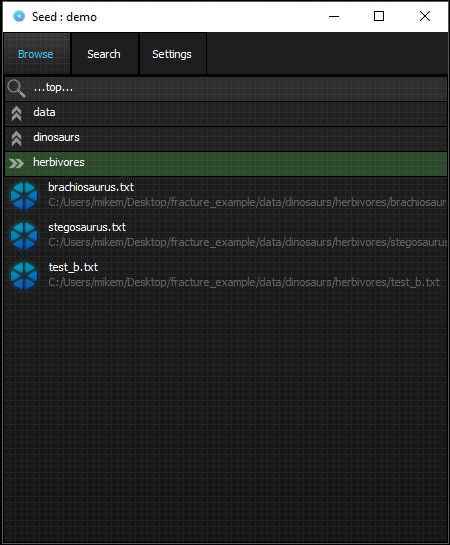Open the stegosaurus.txt file entry
This screenshot has height=545, width=450.
tap(226, 235)
